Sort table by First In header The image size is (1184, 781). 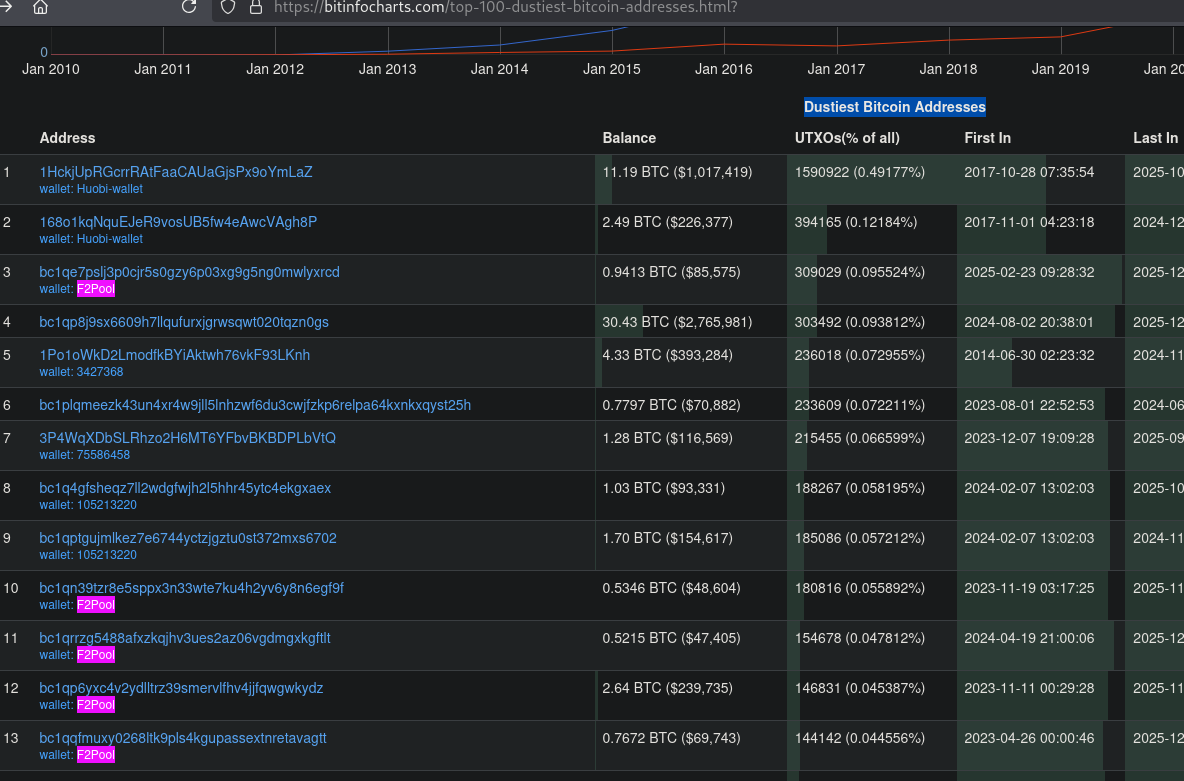point(987,138)
